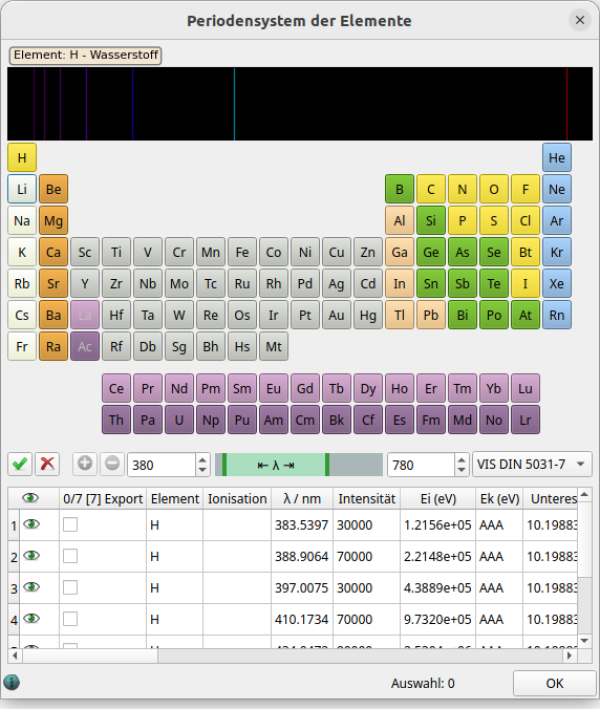Hide the 383.5397 nm line via its eye icon
This screenshot has height=709, width=600.
tap(31, 525)
